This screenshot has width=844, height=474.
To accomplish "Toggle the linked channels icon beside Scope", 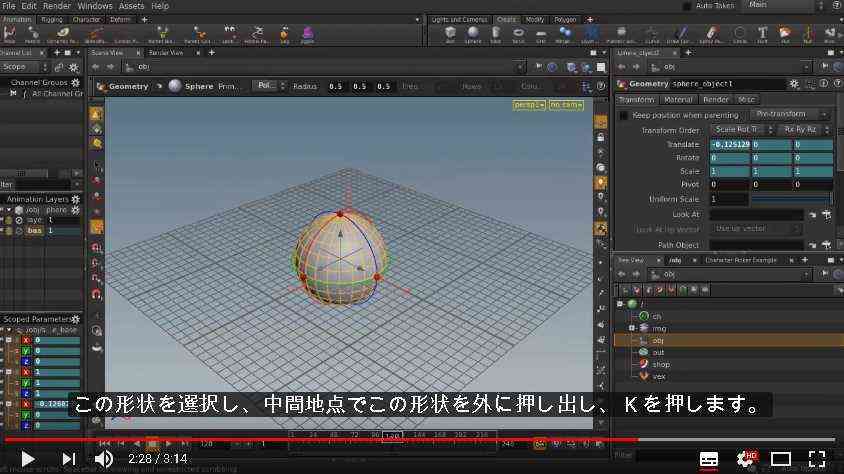I will coord(59,67).
